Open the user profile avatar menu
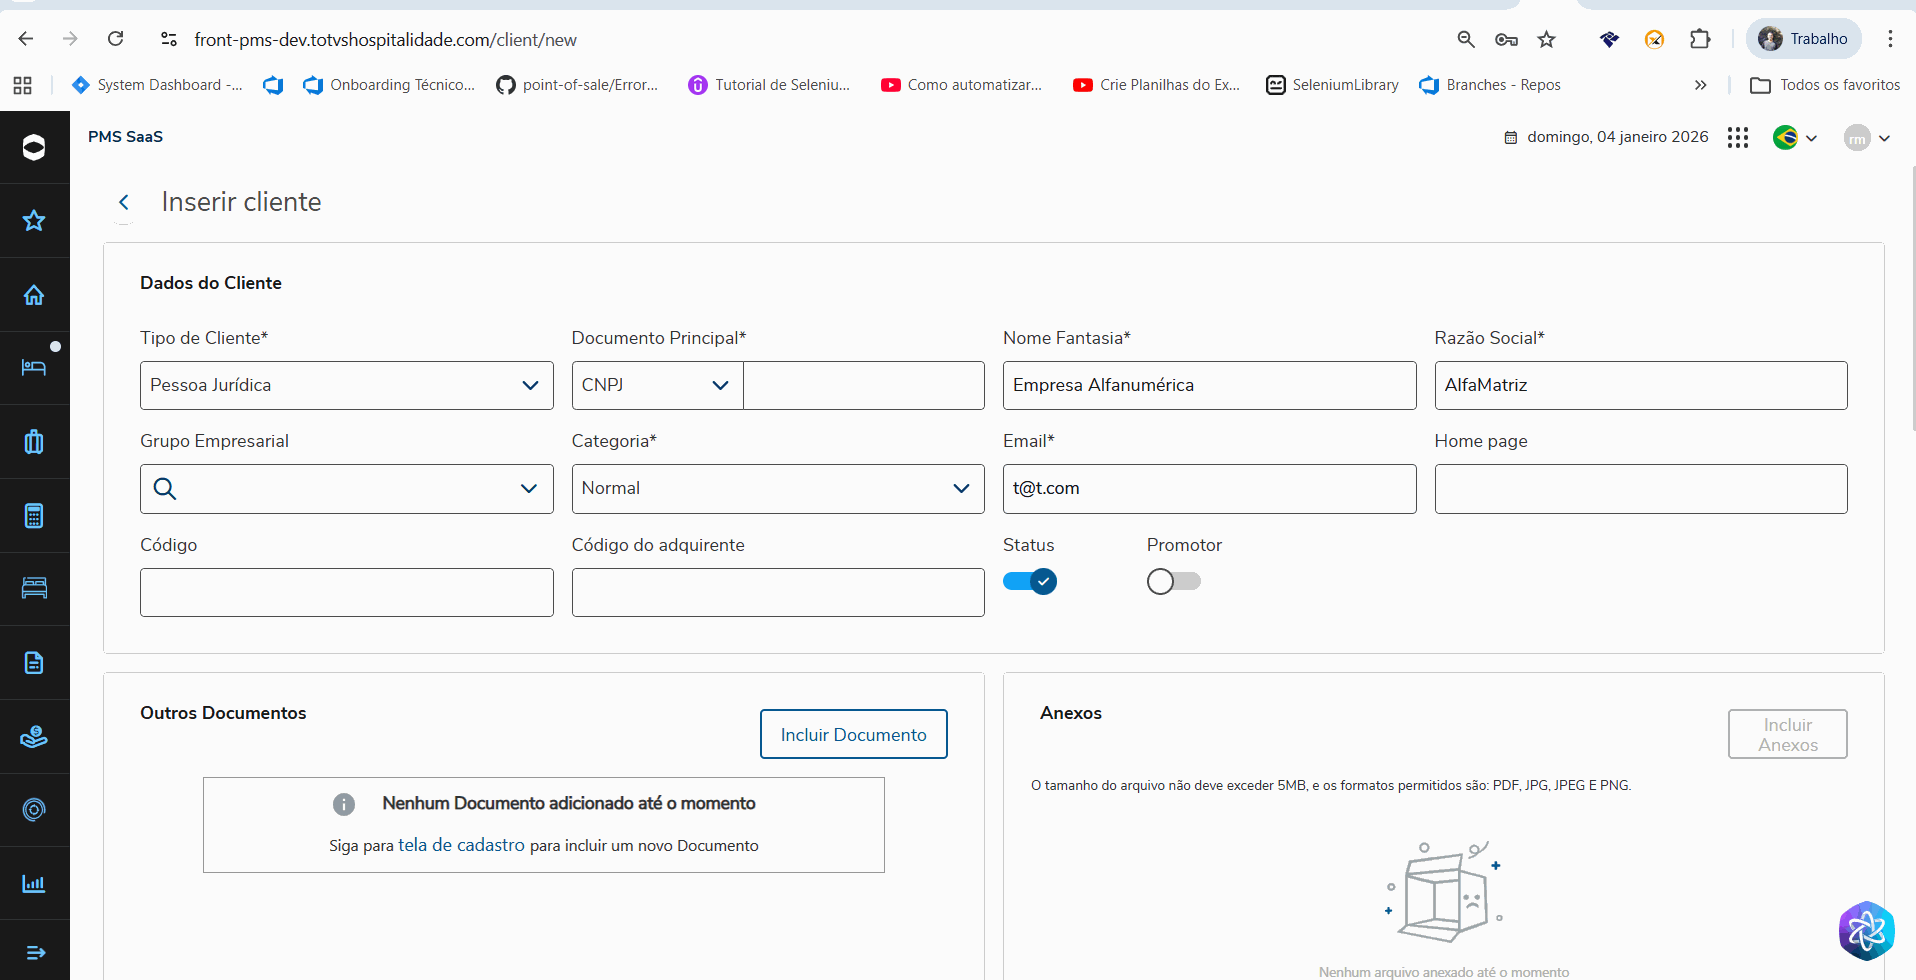 1866,138
